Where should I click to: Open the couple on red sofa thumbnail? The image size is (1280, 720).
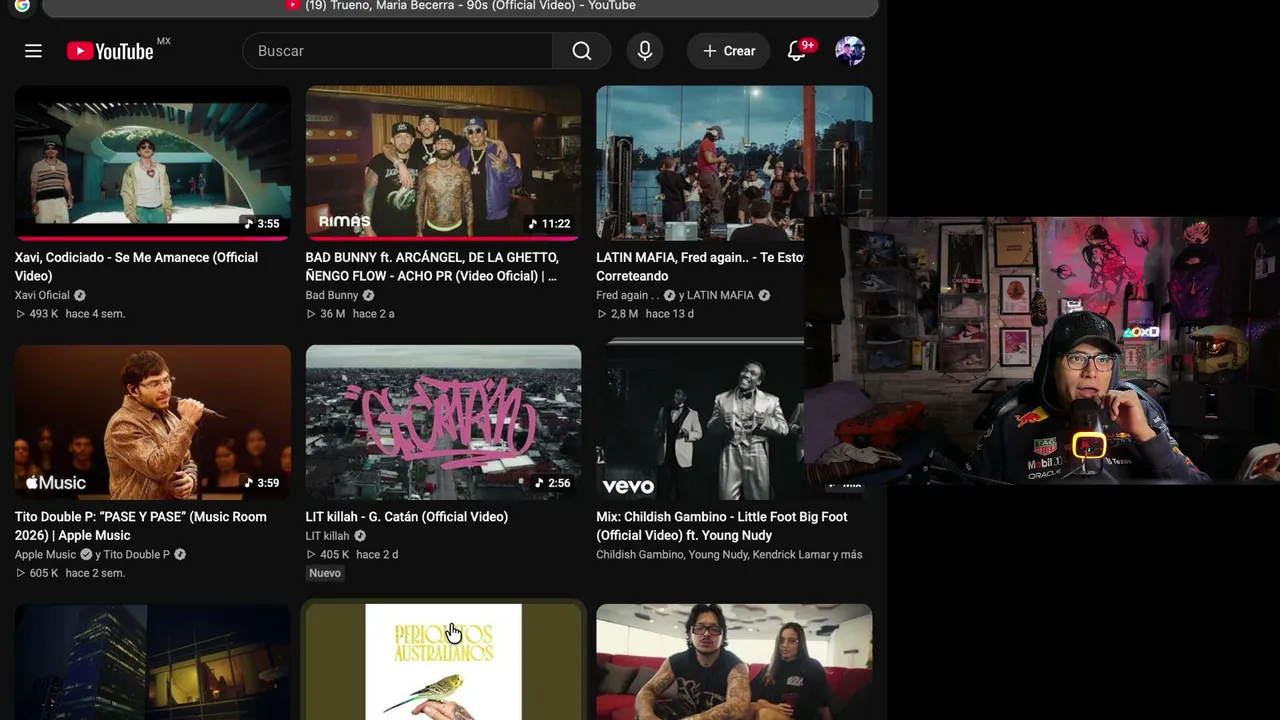[x=734, y=662]
